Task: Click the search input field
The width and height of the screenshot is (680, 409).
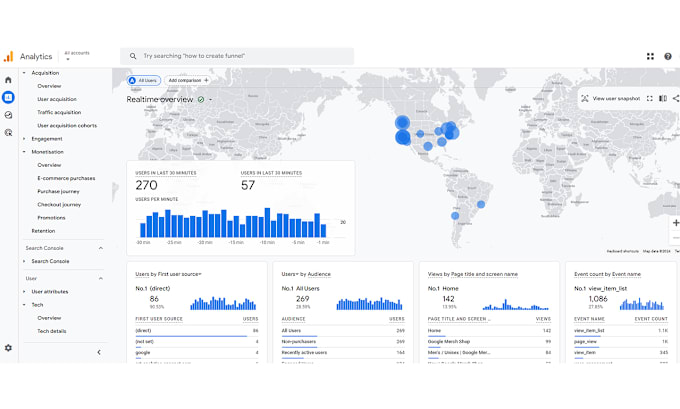Action: [237, 56]
